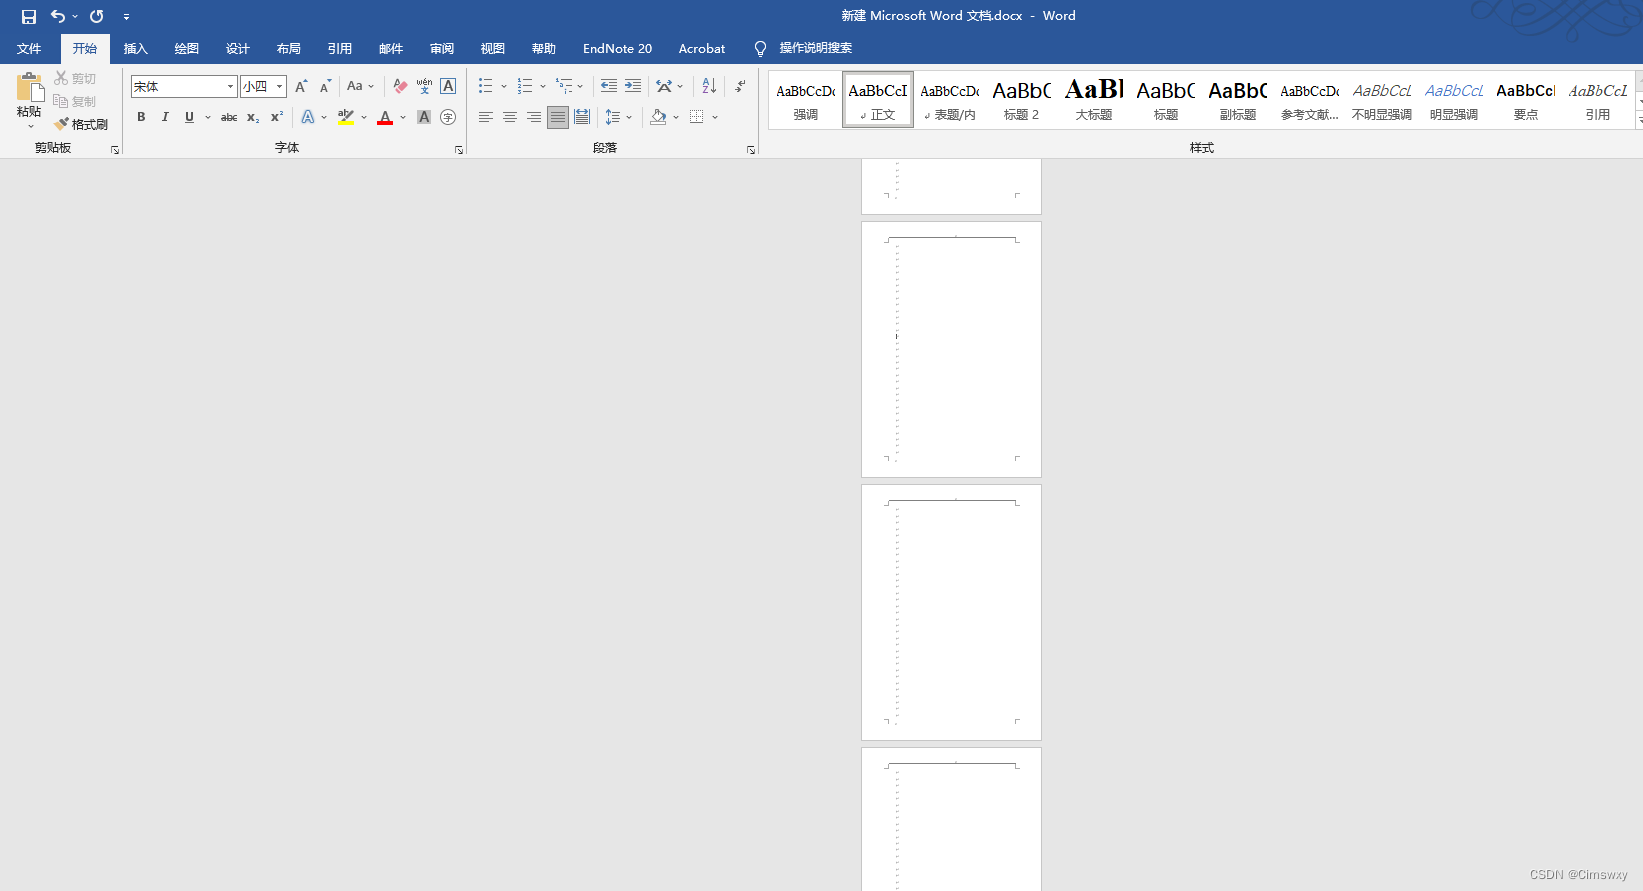The image size is (1643, 891).
Task: Apply the 引用 quote style
Action: tap(1598, 99)
